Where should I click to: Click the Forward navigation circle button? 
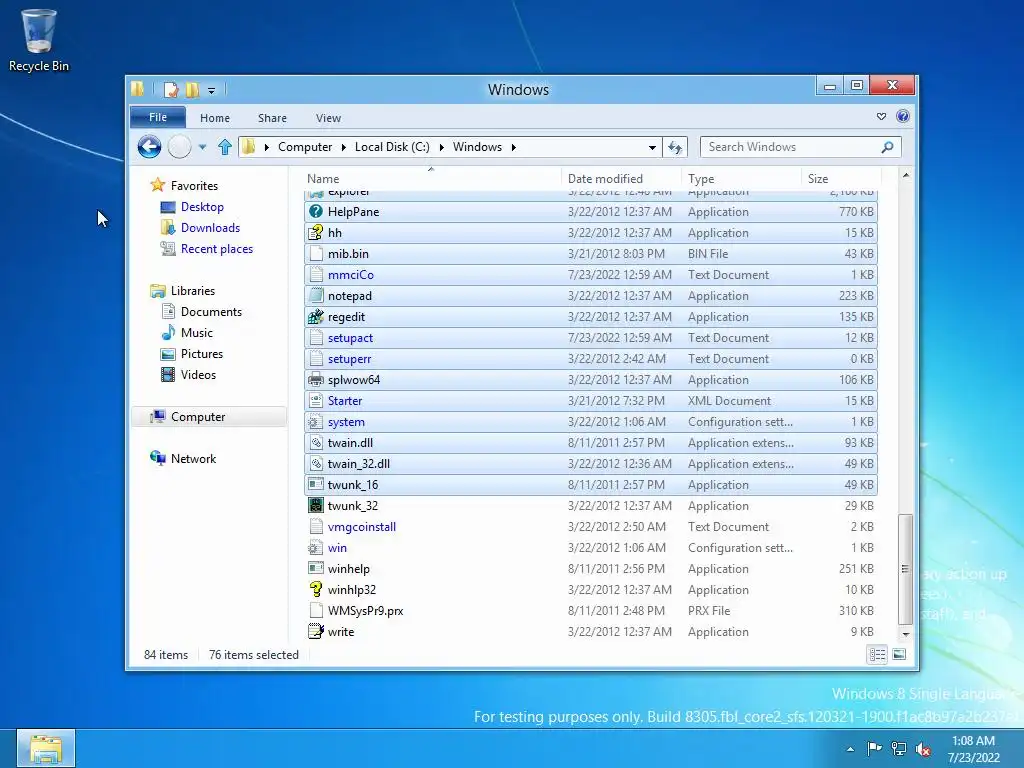click(x=179, y=147)
